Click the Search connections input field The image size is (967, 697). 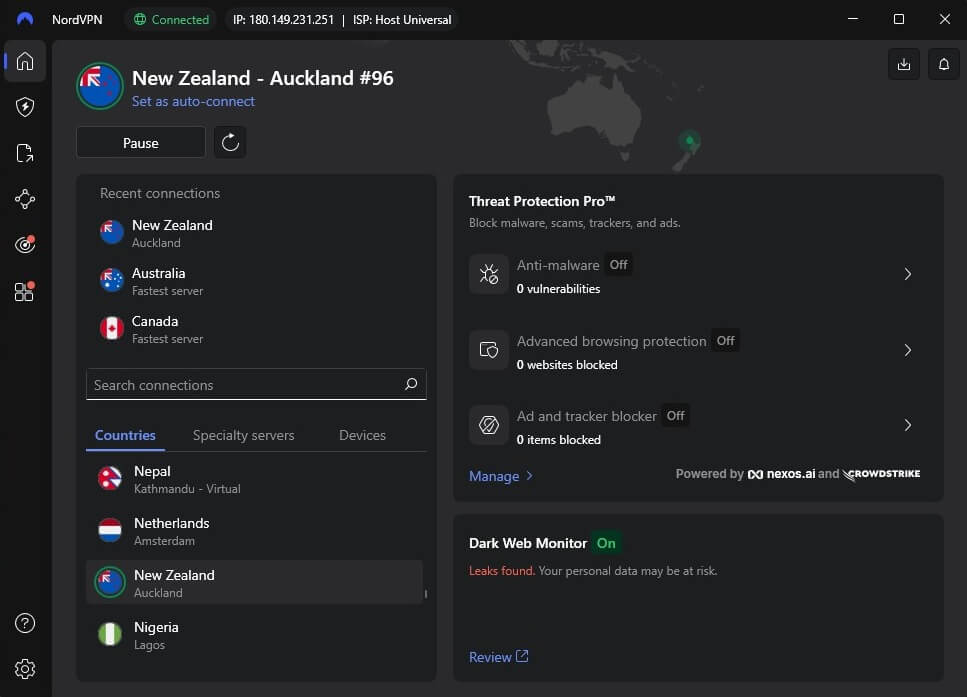256,384
